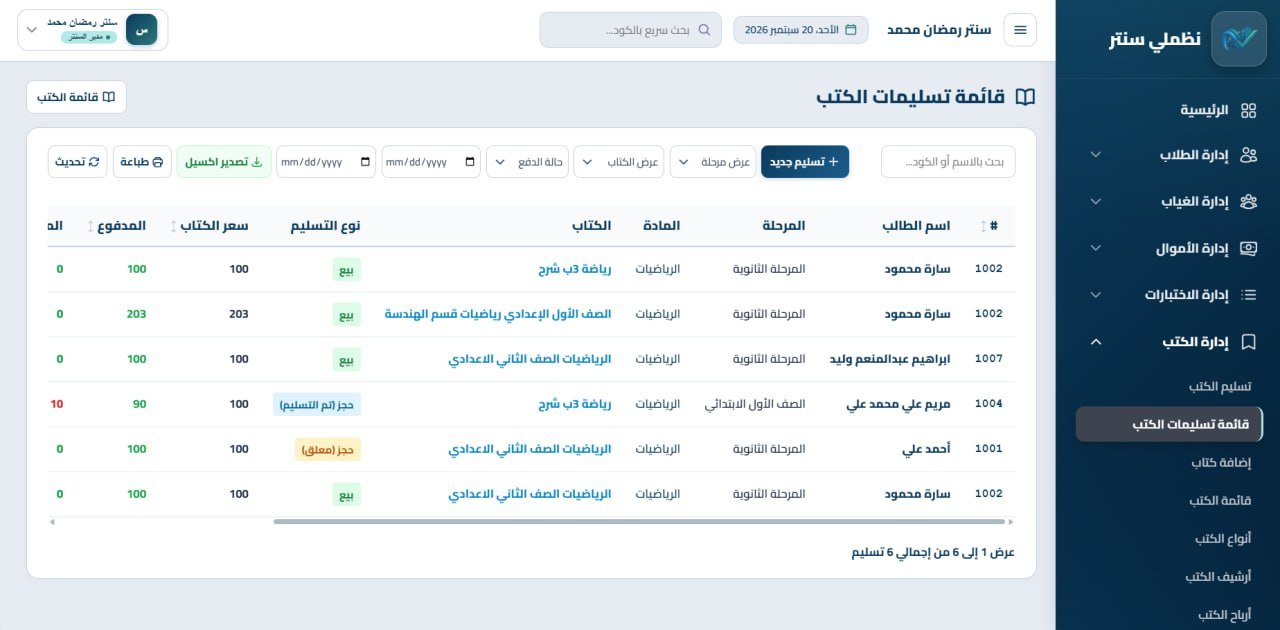The width and height of the screenshot is (1280, 630).
Task: Click the تحديث refresh button
Action: click(77, 162)
